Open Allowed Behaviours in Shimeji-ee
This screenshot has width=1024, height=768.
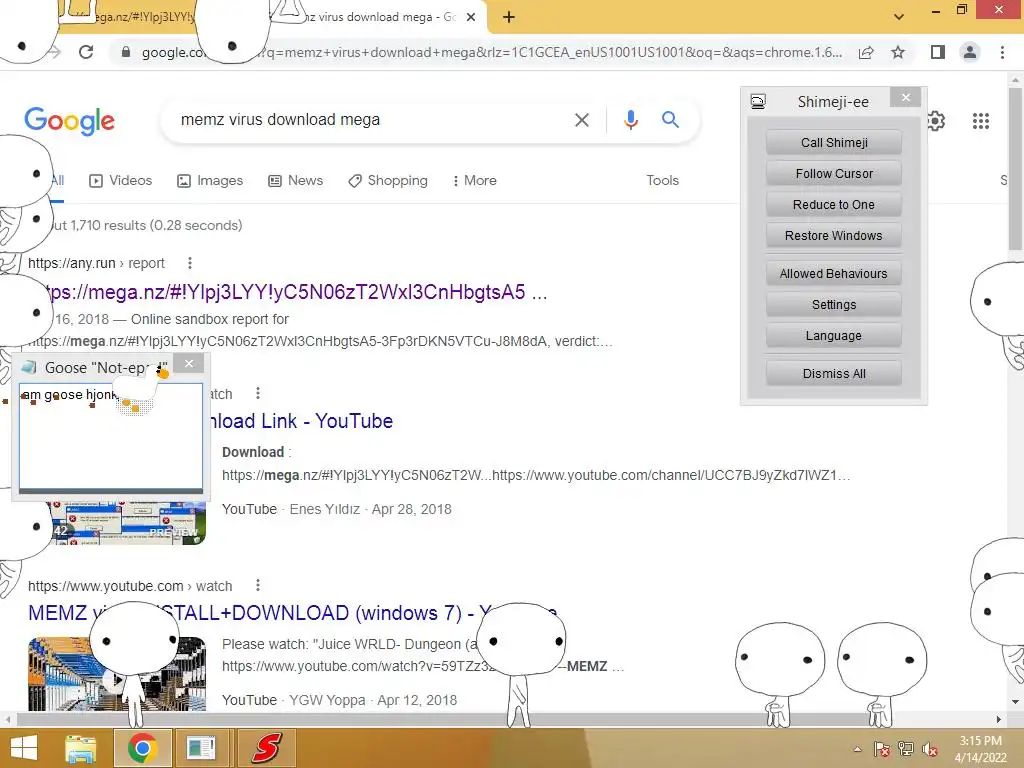click(x=834, y=274)
